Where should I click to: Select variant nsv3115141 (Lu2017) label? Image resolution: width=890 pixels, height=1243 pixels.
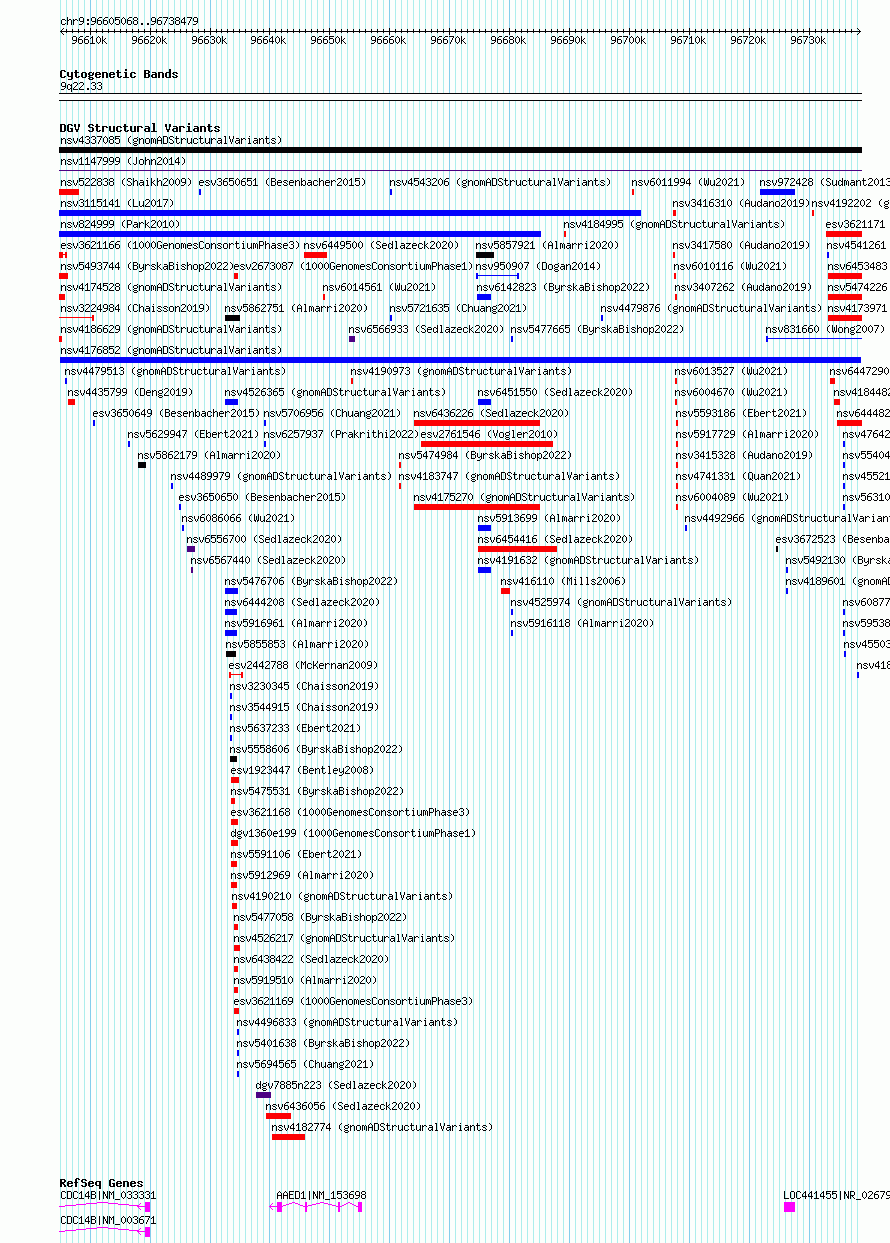[x=117, y=203]
